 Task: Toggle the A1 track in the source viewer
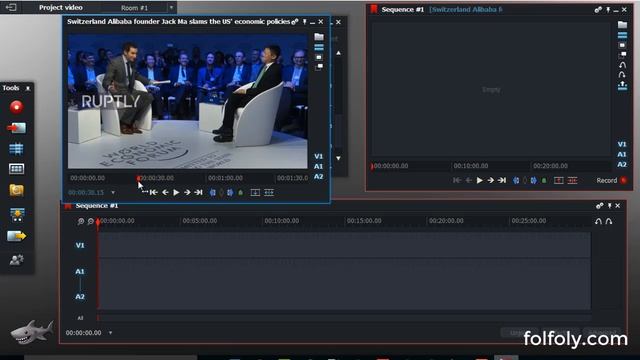coord(318,166)
